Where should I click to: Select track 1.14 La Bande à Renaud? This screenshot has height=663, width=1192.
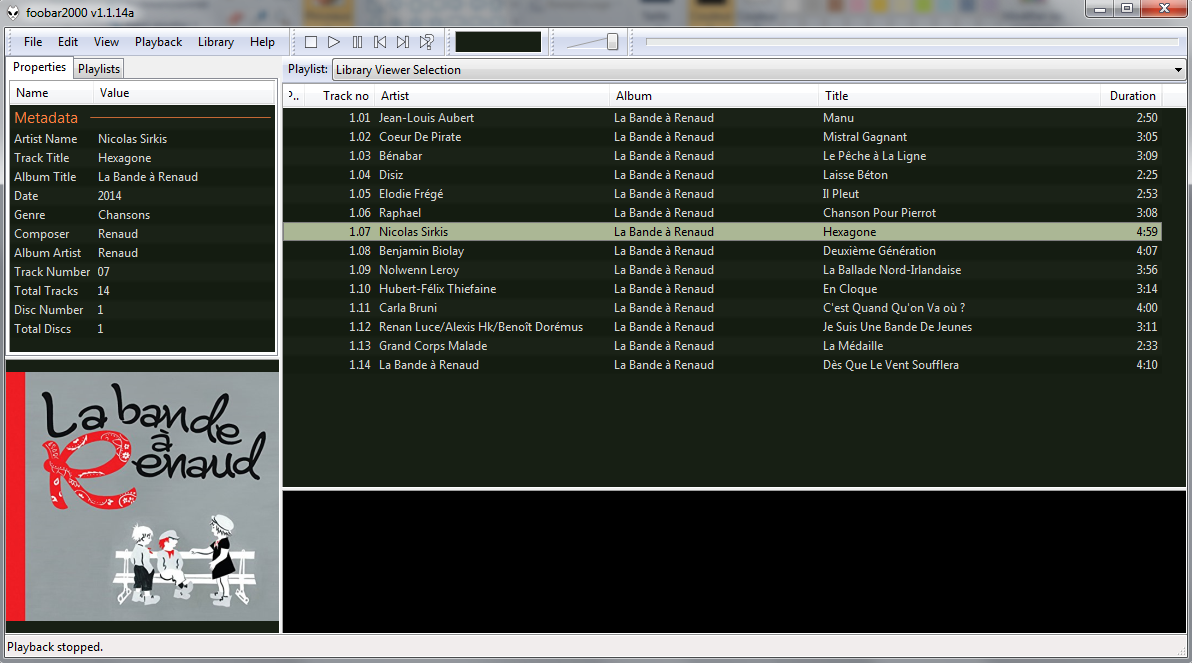click(722, 365)
